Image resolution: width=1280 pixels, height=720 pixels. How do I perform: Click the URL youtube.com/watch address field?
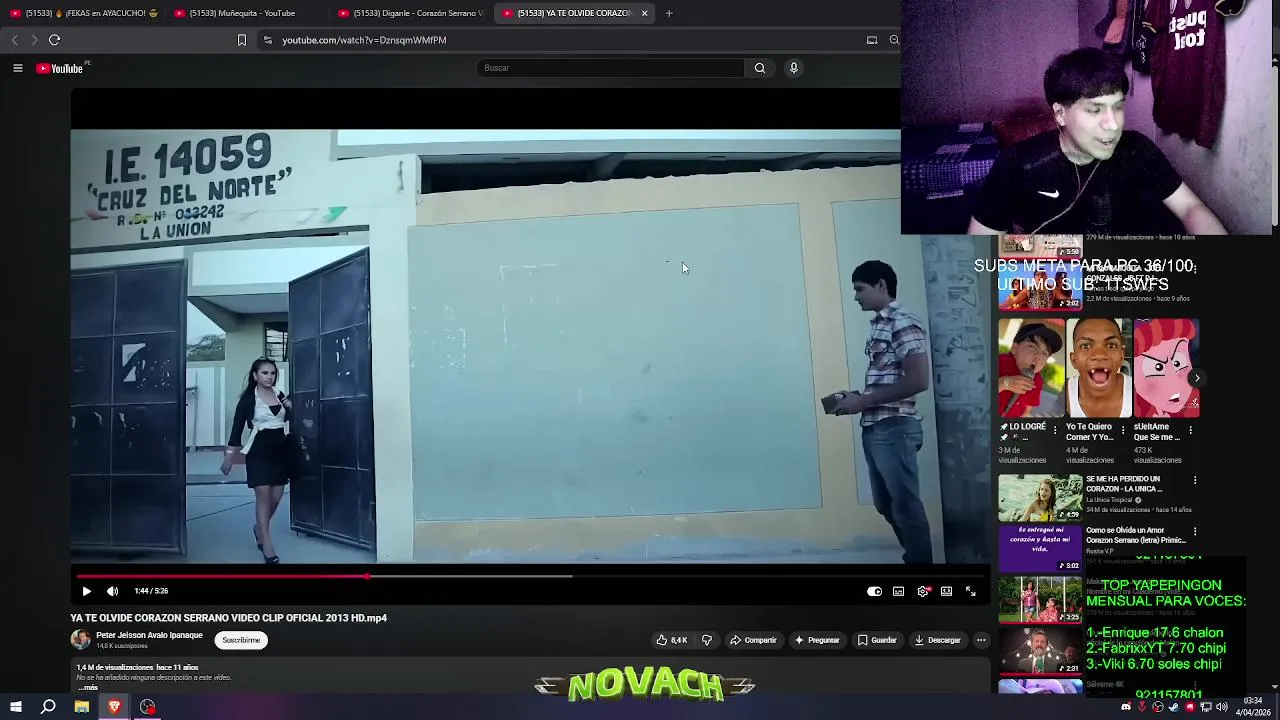(x=364, y=40)
